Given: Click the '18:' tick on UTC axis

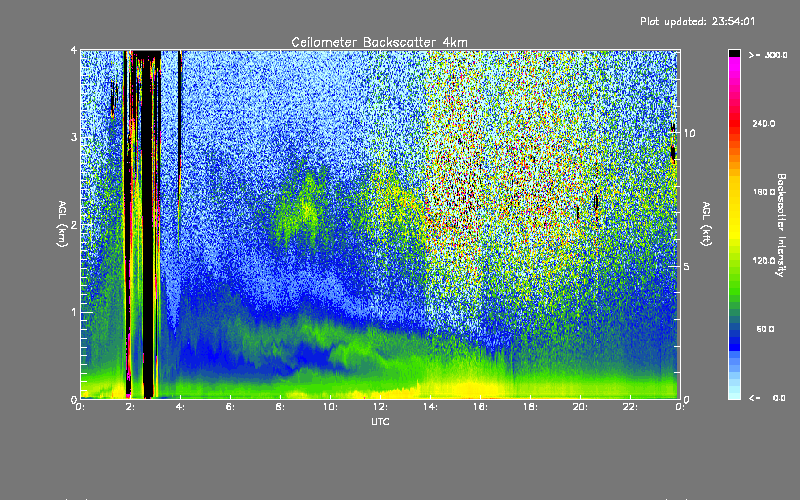Looking at the screenshot, I should pyautogui.click(x=530, y=407).
